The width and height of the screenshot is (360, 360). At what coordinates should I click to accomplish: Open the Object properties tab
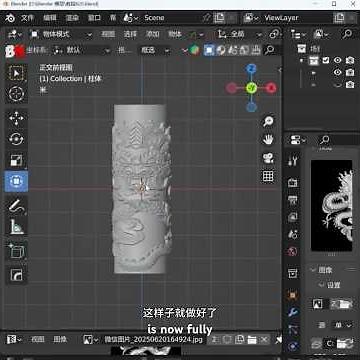(x=293, y=295)
